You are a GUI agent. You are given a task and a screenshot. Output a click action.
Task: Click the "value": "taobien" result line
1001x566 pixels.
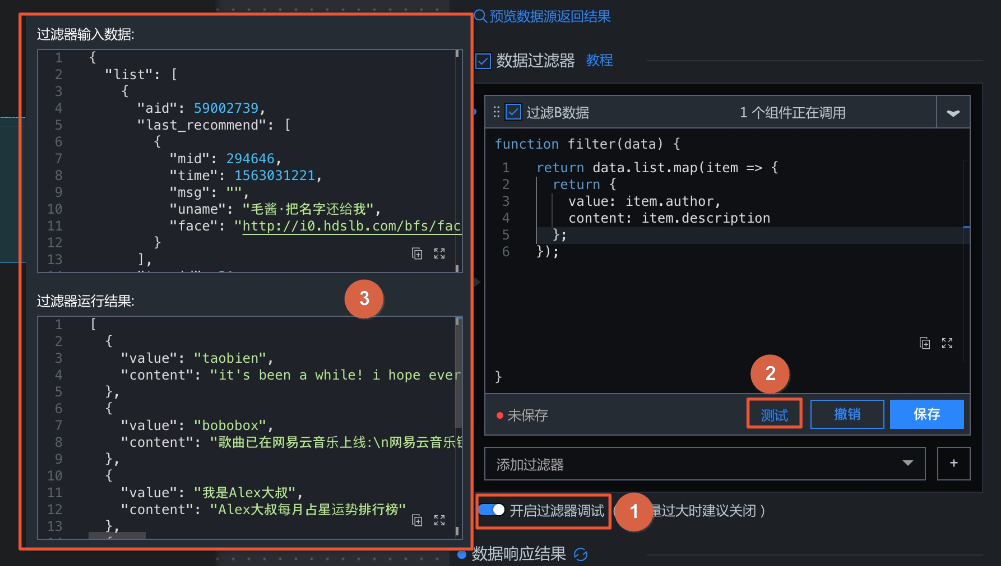tap(197, 358)
